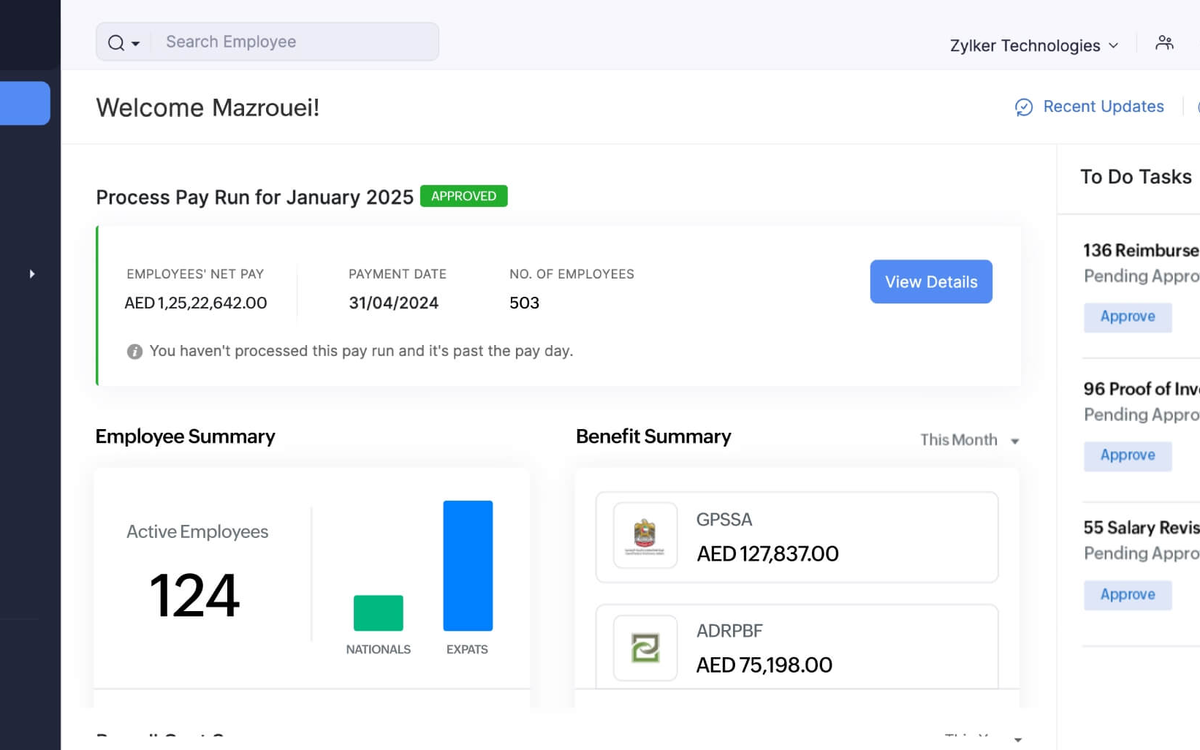This screenshot has height=750, width=1200.
Task: Click the ADRPBF green logo
Action: click(x=646, y=649)
